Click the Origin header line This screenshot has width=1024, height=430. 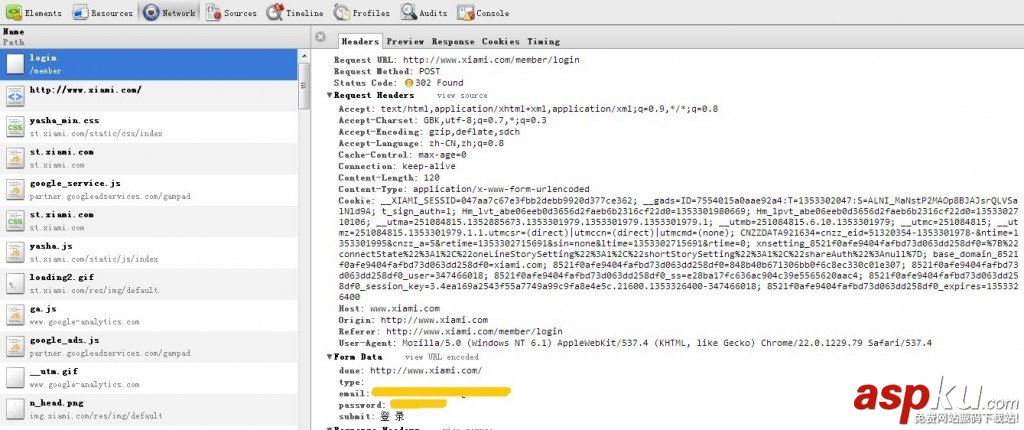413,320
